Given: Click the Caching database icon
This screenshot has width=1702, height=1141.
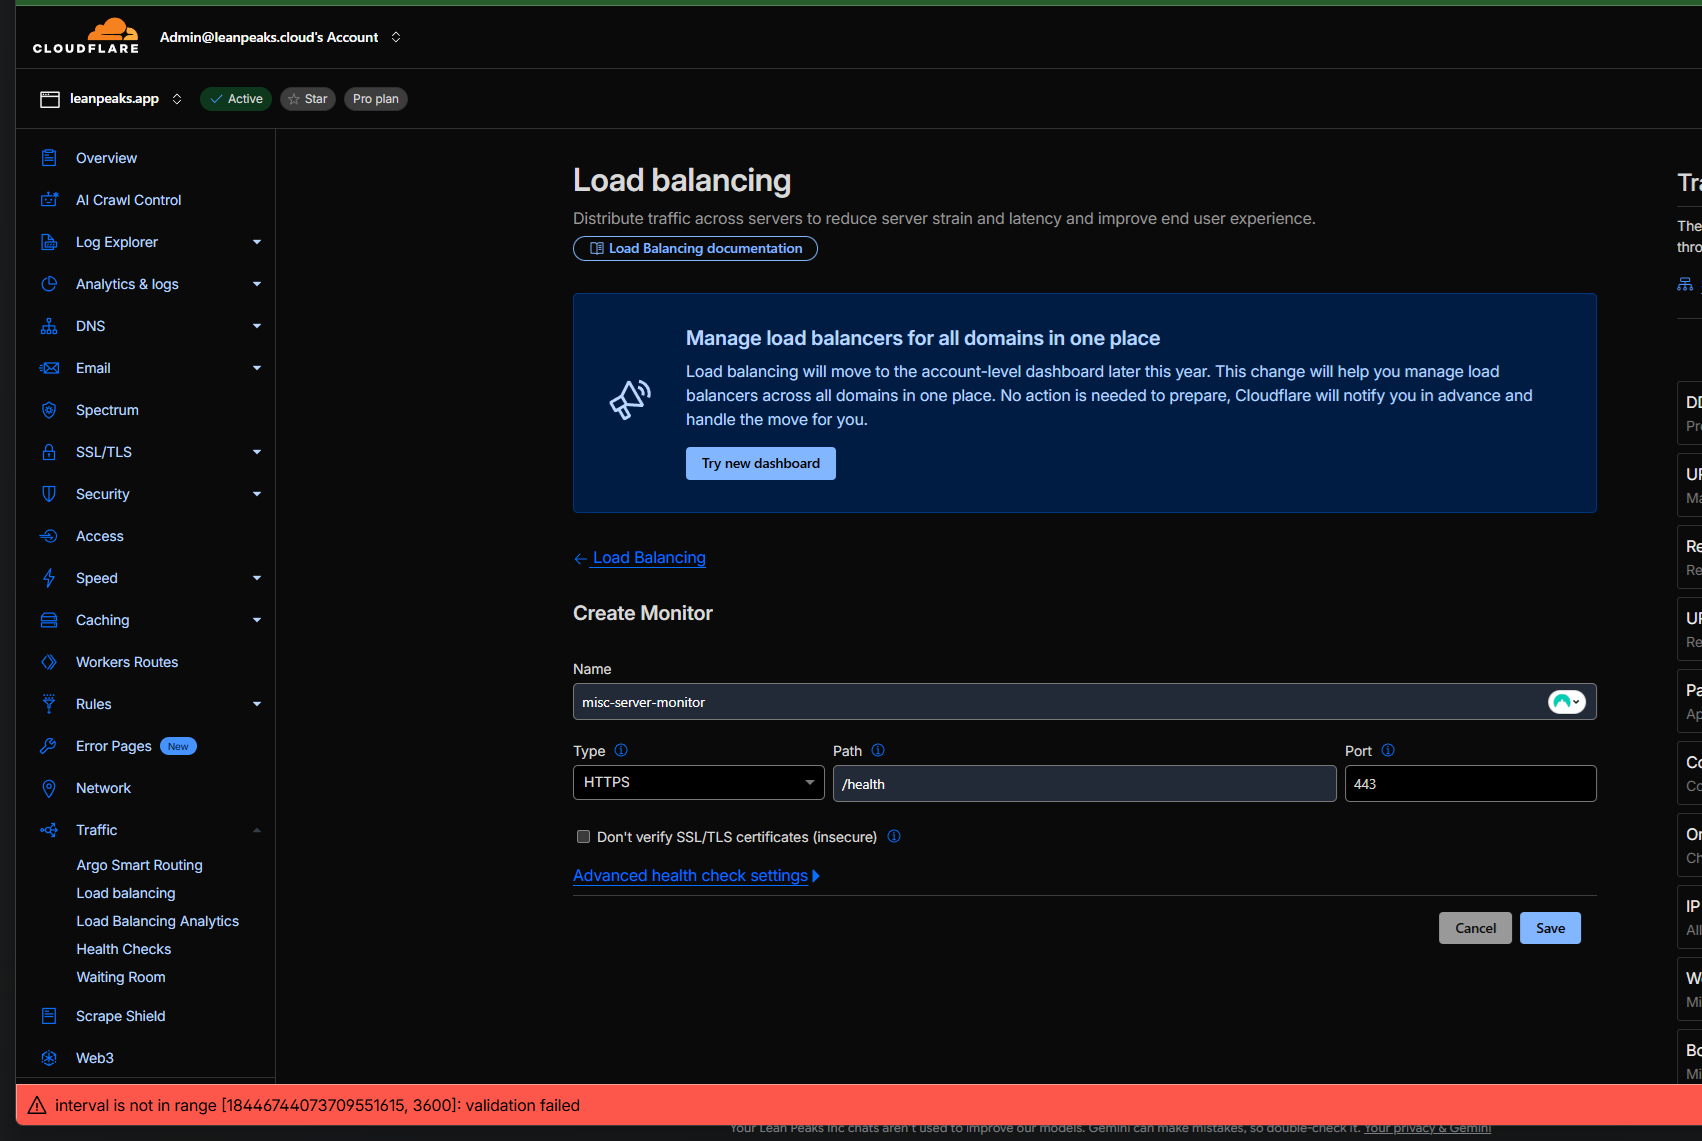Looking at the screenshot, I should (49, 620).
